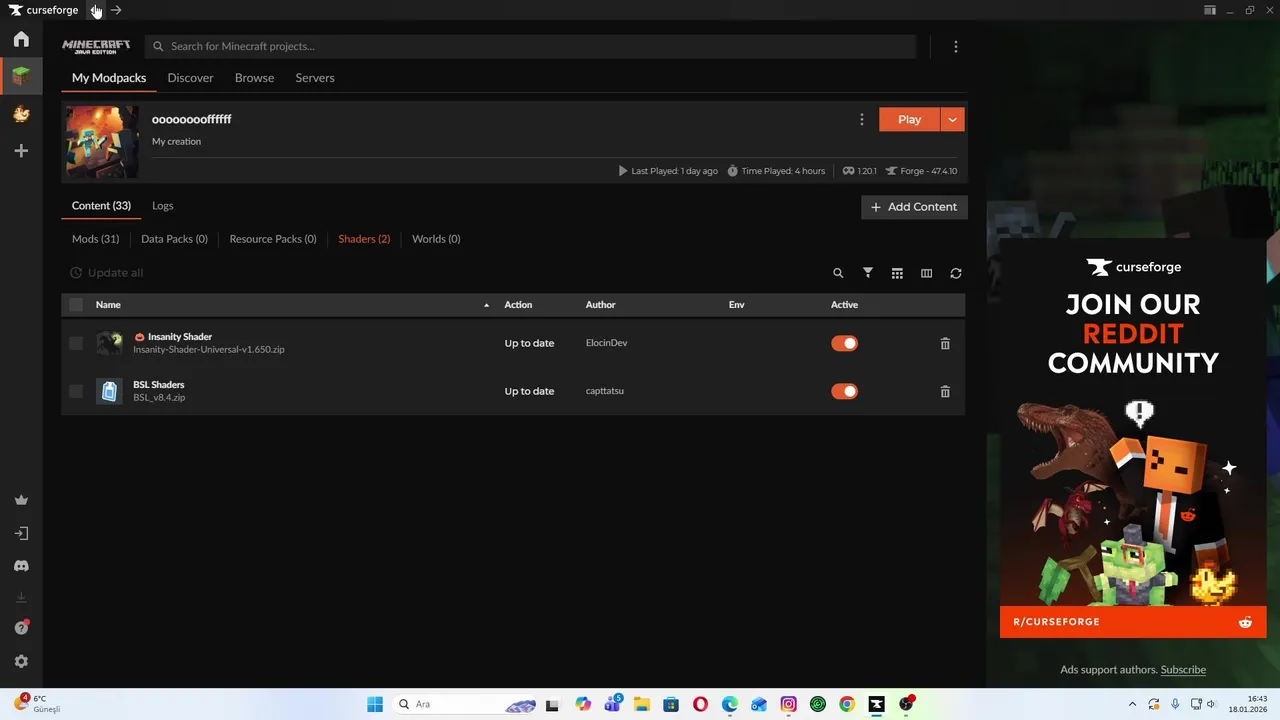Open File Explorer from taskbar

(x=641, y=704)
